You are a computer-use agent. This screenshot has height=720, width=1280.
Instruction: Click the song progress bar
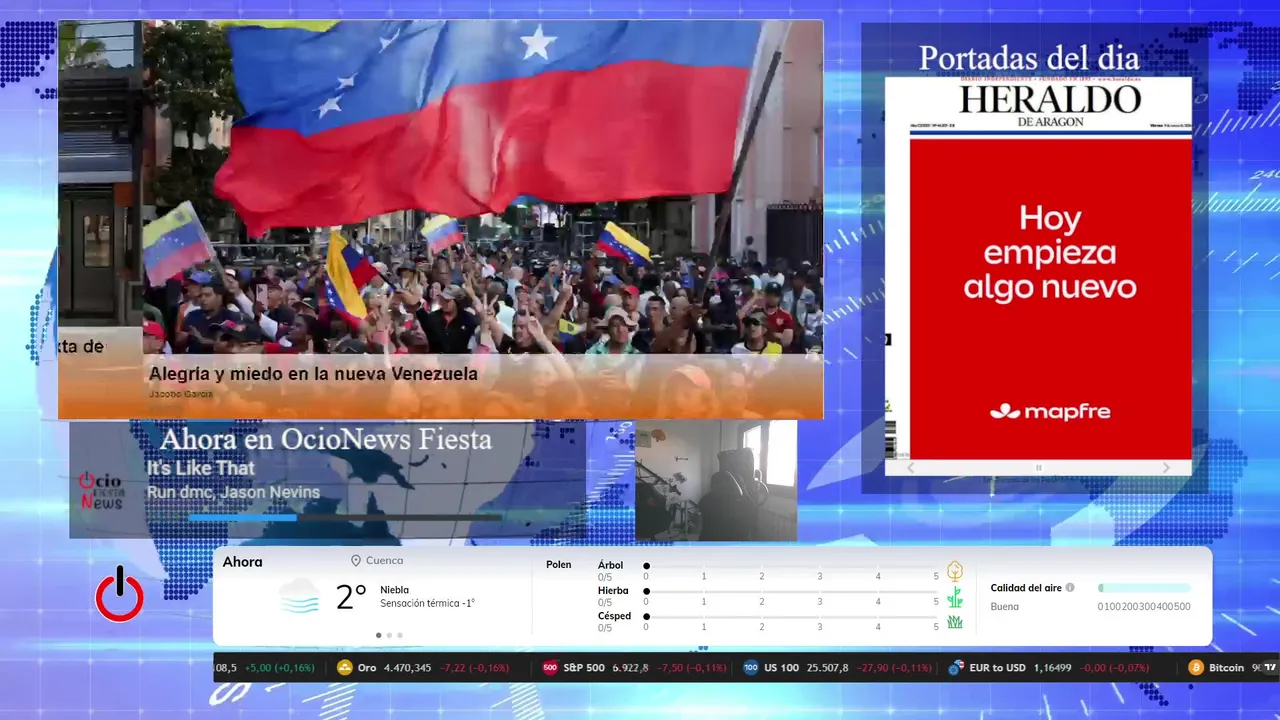345,517
